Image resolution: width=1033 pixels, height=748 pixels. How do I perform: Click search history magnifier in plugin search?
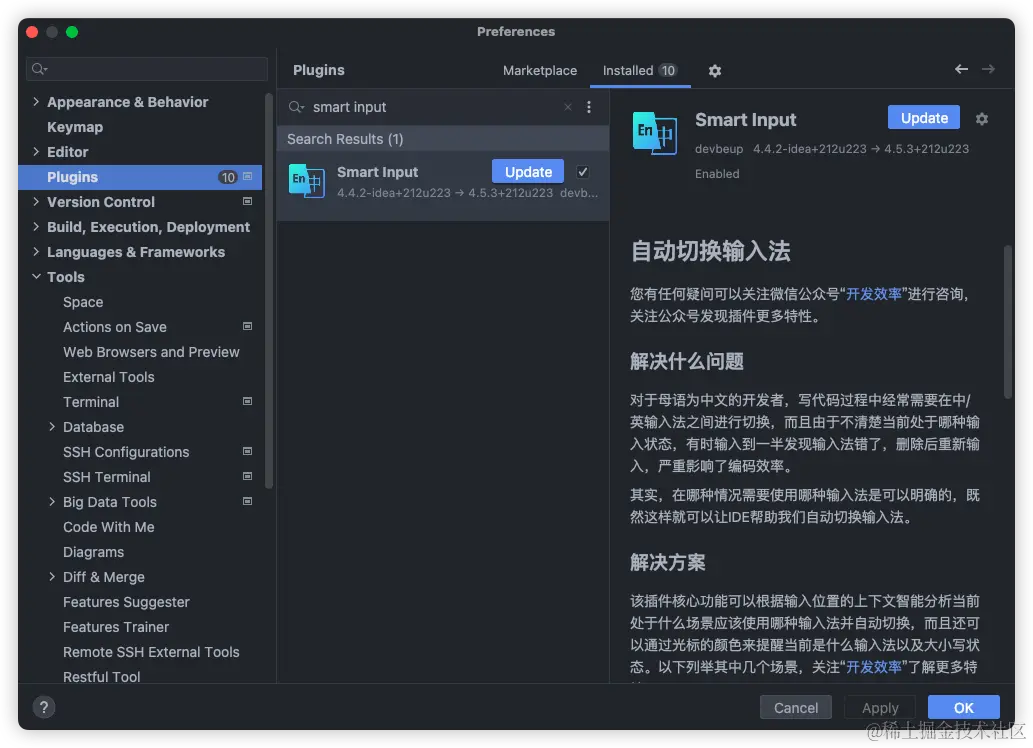[296, 107]
